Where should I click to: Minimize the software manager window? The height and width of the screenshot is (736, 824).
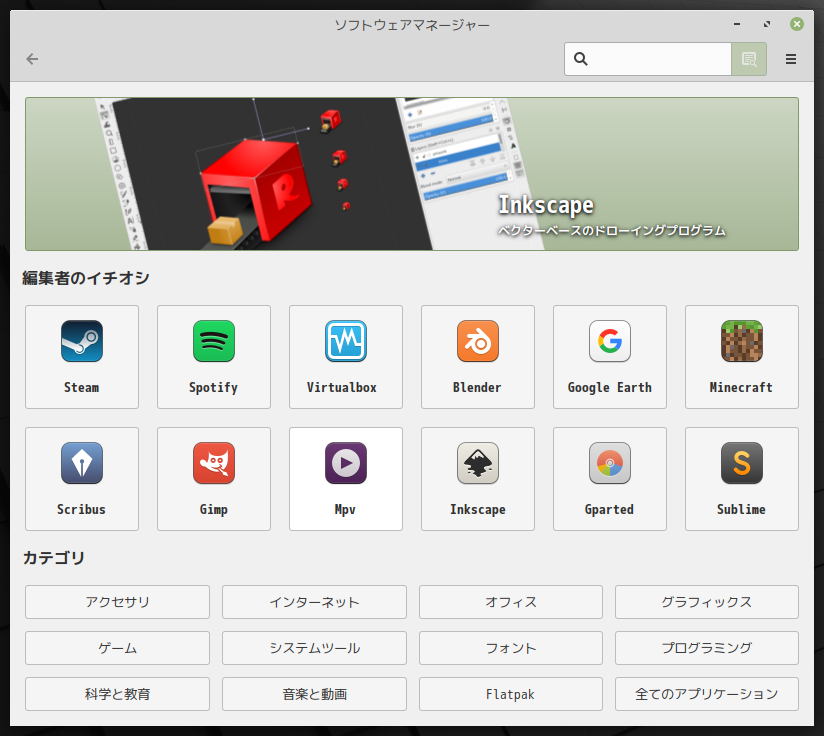coord(737,24)
